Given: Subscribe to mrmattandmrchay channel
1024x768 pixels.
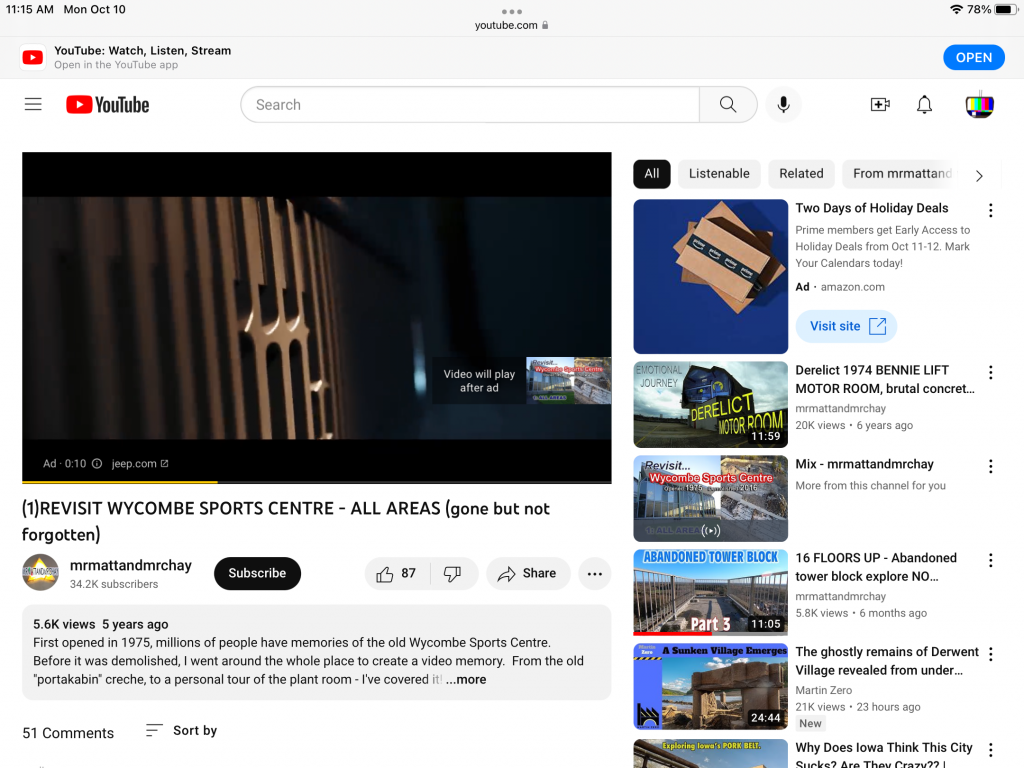Looking at the screenshot, I should (x=257, y=573).
